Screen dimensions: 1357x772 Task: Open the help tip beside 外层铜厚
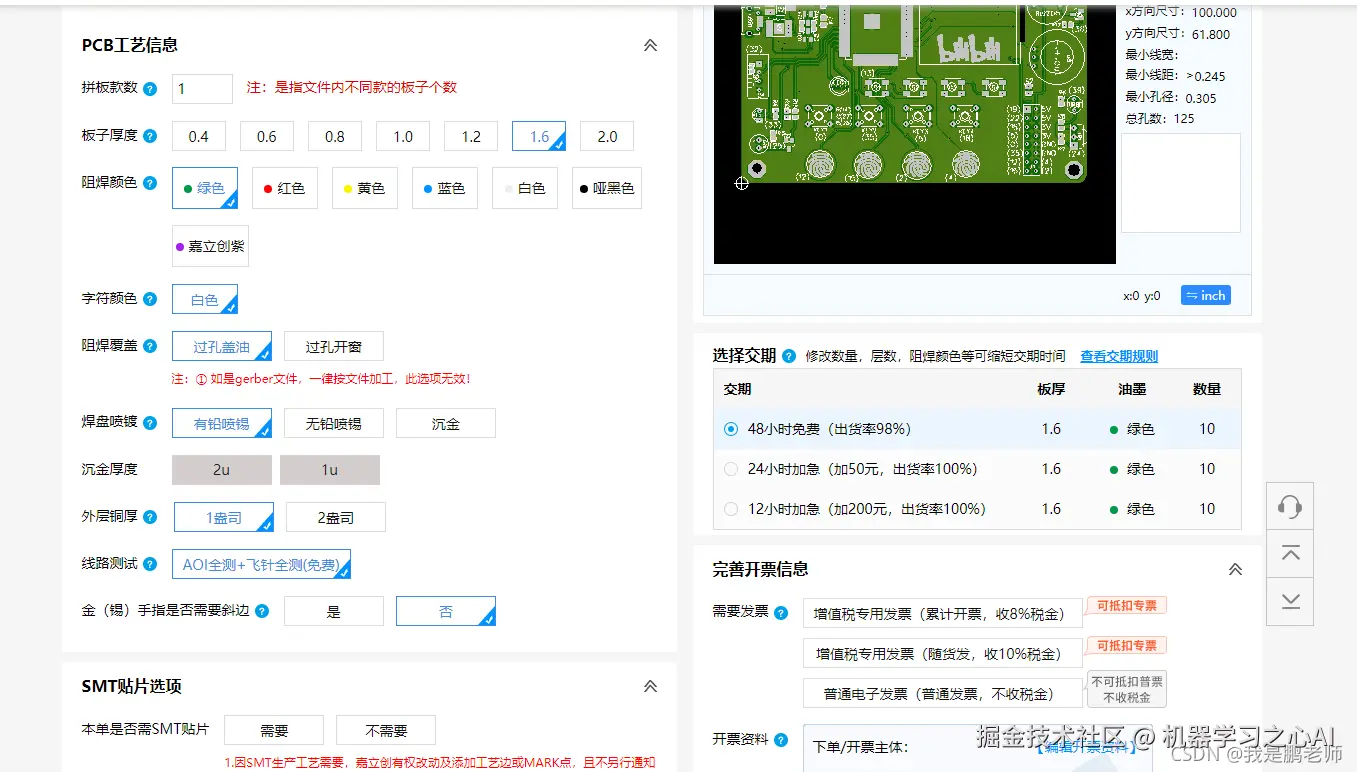pos(149,517)
